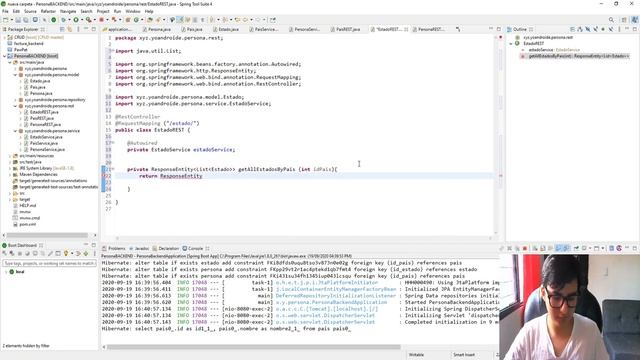
Task: Open the Boot Dashboard view menu
Action: tap(94, 253)
